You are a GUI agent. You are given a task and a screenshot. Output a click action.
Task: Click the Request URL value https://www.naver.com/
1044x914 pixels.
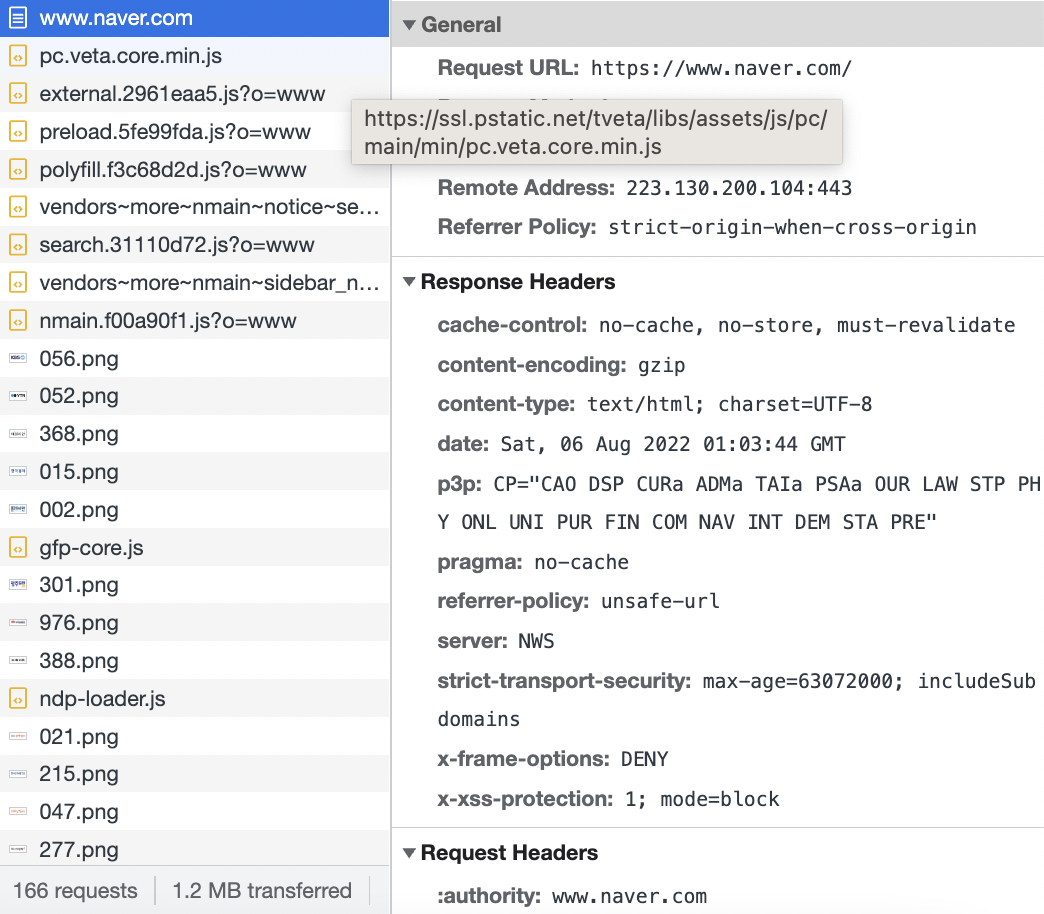click(721, 69)
